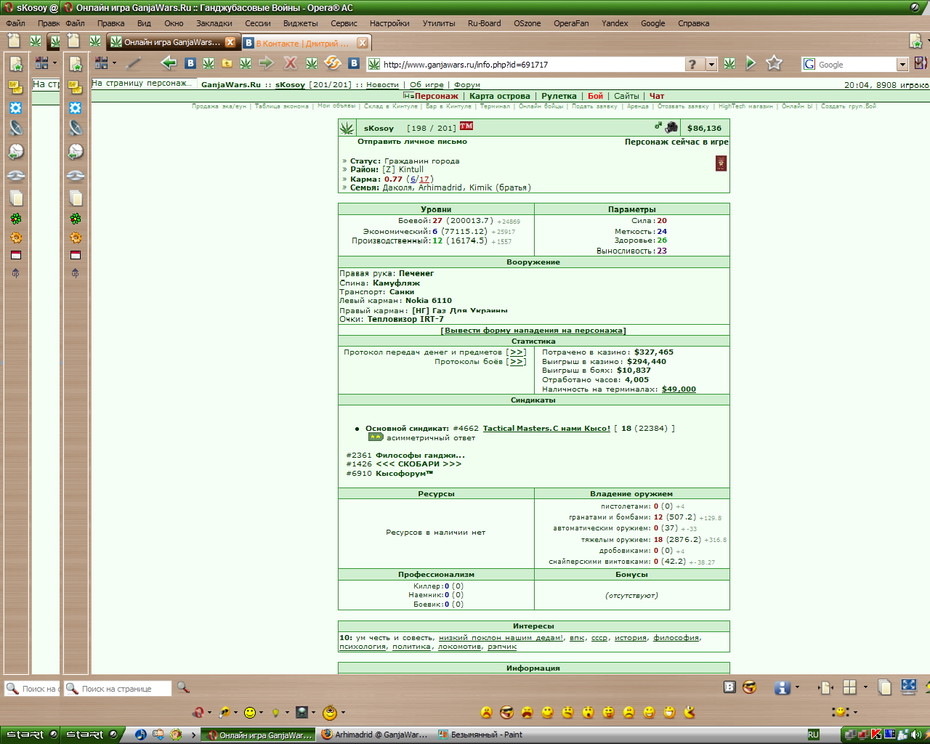Open the Карта острова navigation link
Viewport: 930px width, 744px height.
coord(499,96)
